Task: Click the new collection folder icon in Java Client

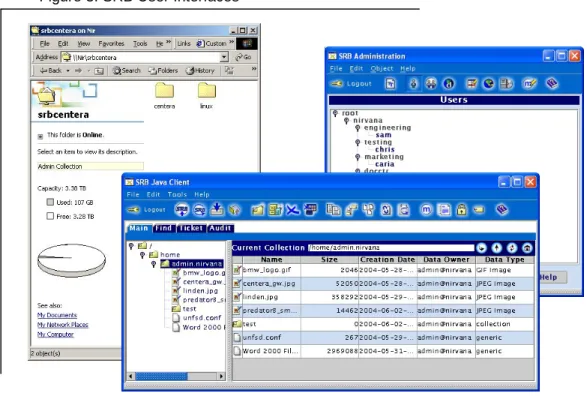Action: [258, 210]
